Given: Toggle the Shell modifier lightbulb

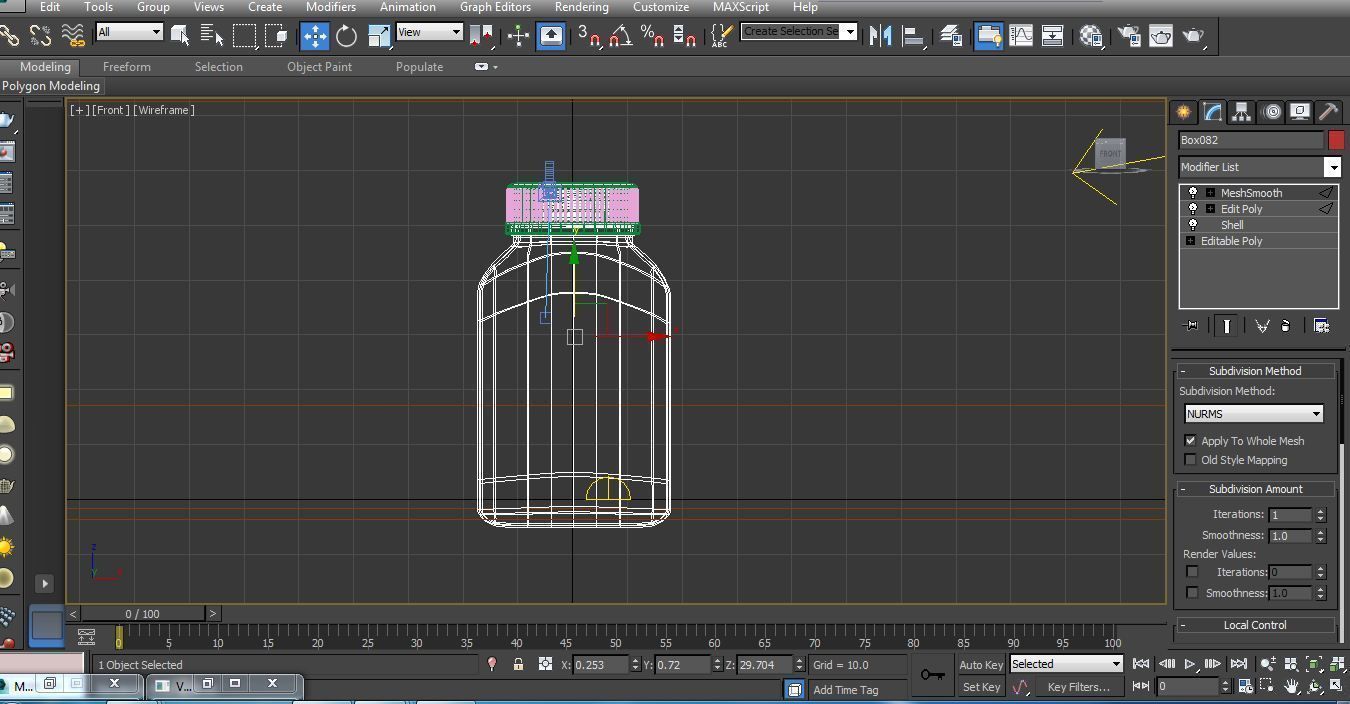Looking at the screenshot, I should (x=1192, y=225).
